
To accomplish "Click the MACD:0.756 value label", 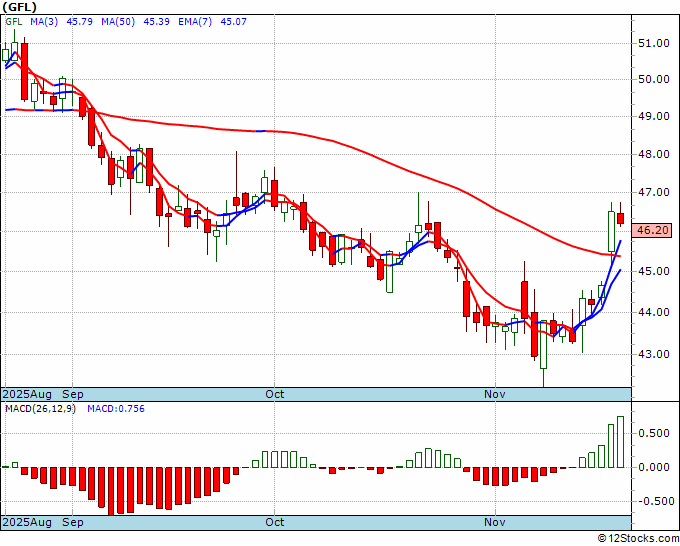I will pyautogui.click(x=116, y=409).
